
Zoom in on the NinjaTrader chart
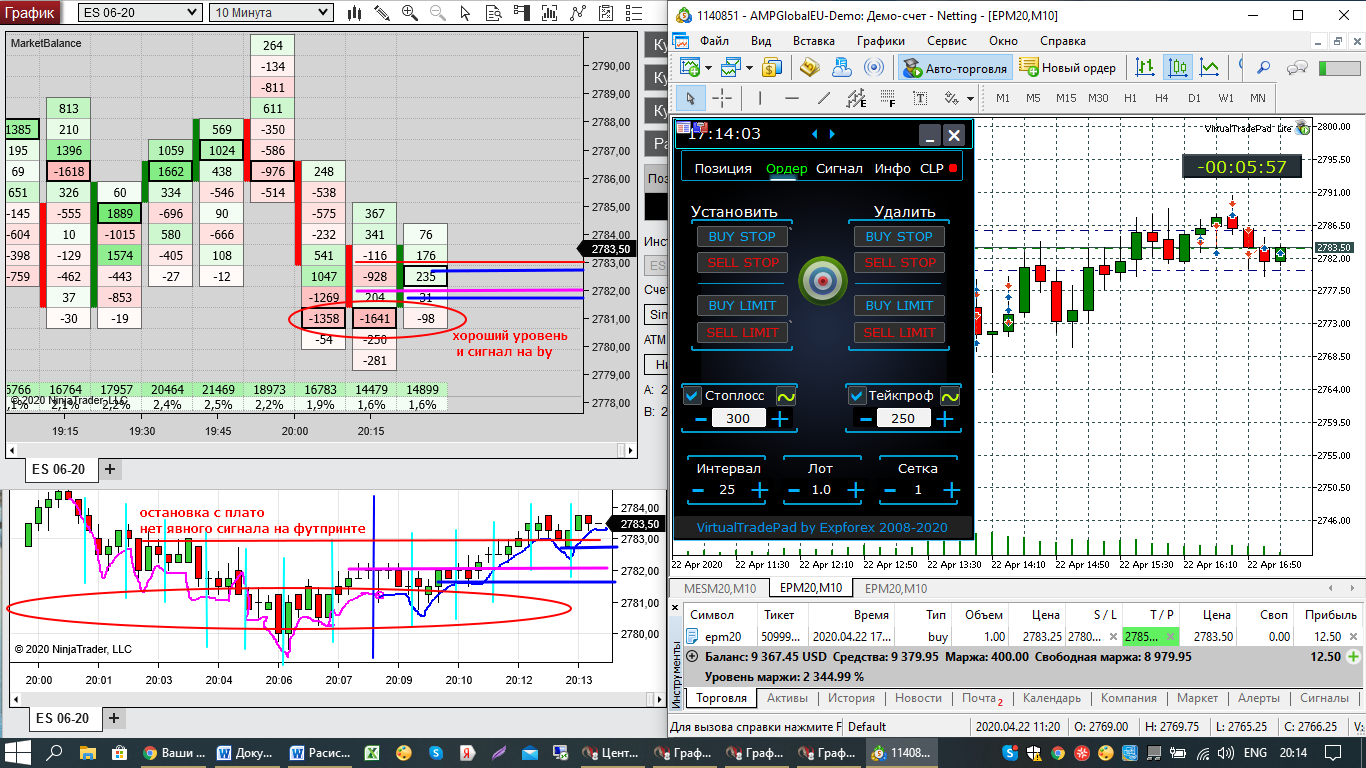[410, 13]
